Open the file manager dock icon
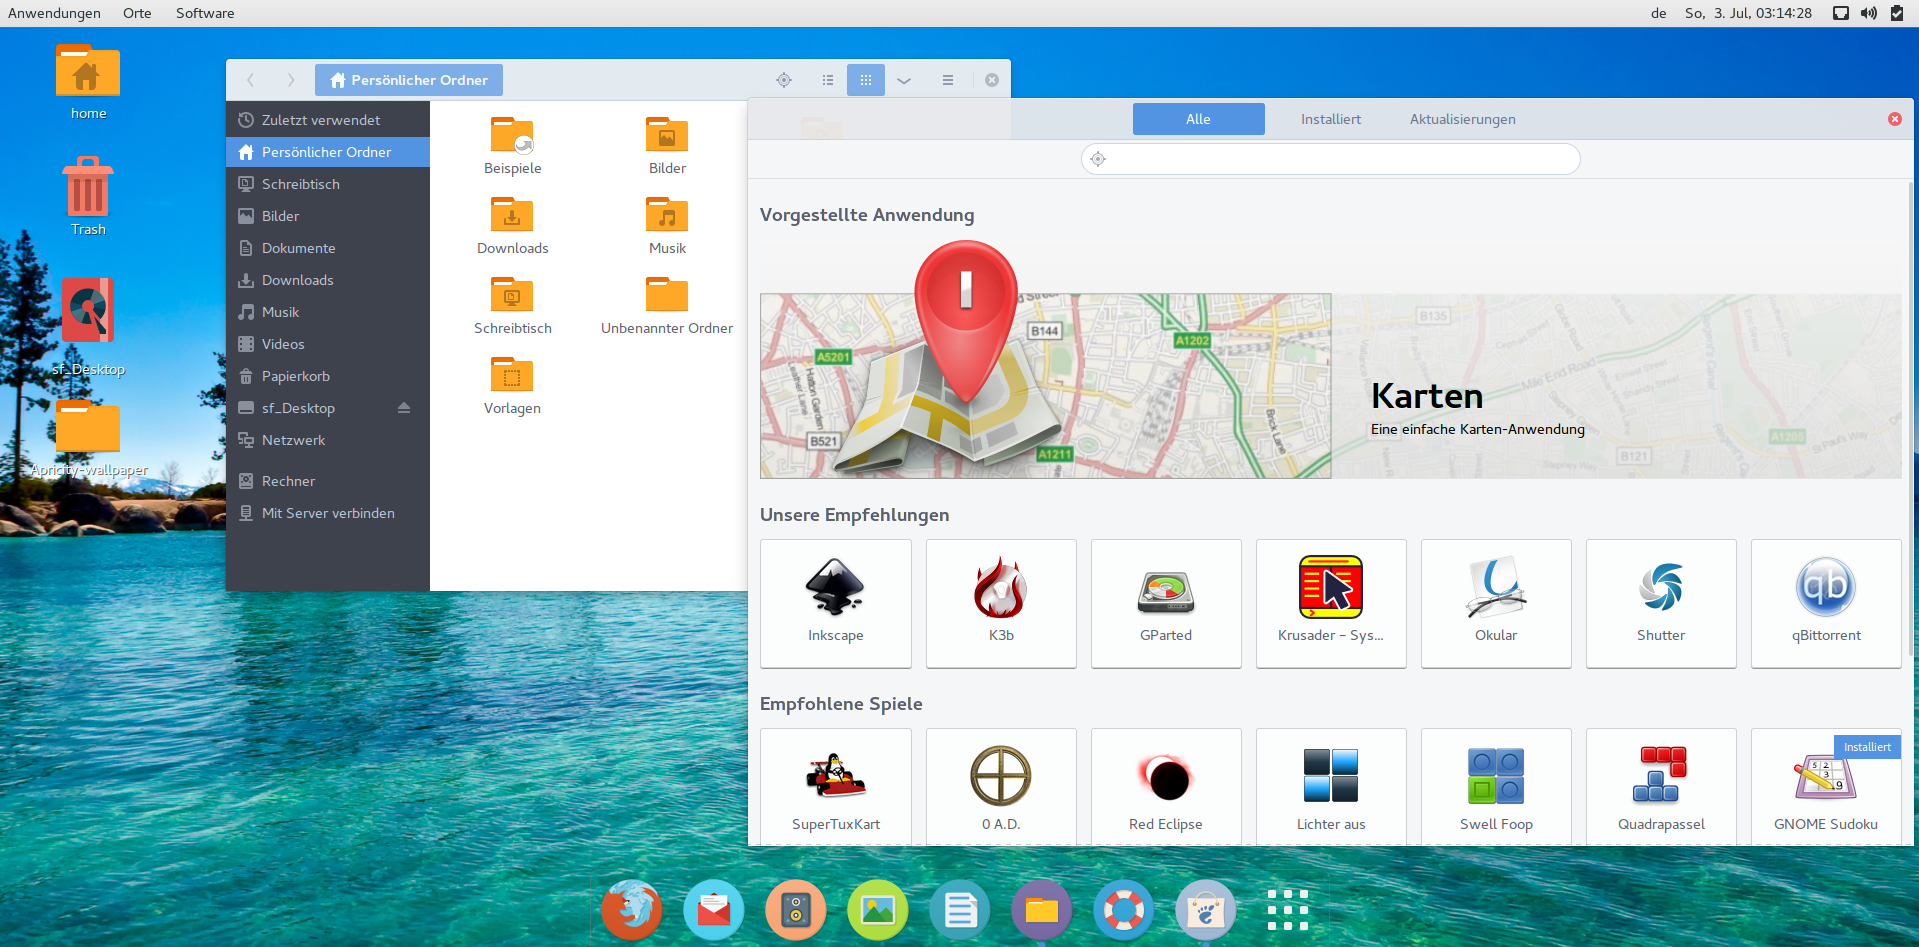Image resolution: width=1919 pixels, height=947 pixels. 1042,910
